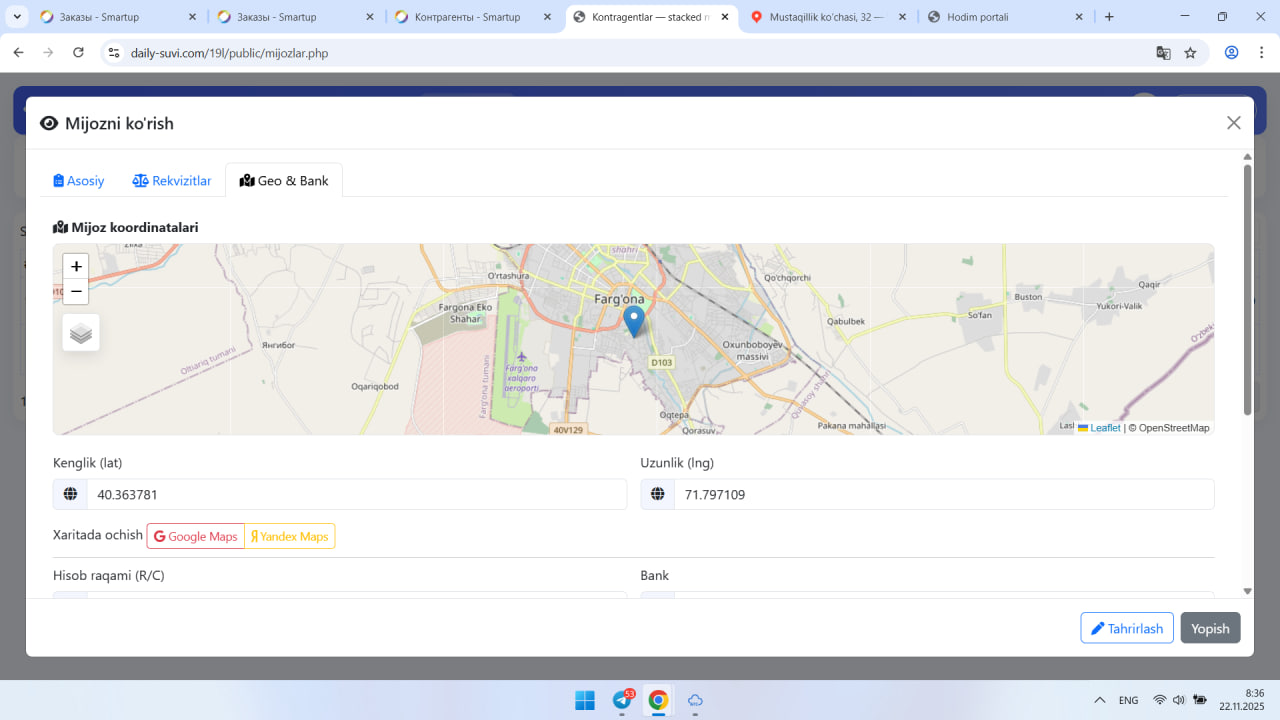Zoom in on the map
1280x720 pixels.
76,267
